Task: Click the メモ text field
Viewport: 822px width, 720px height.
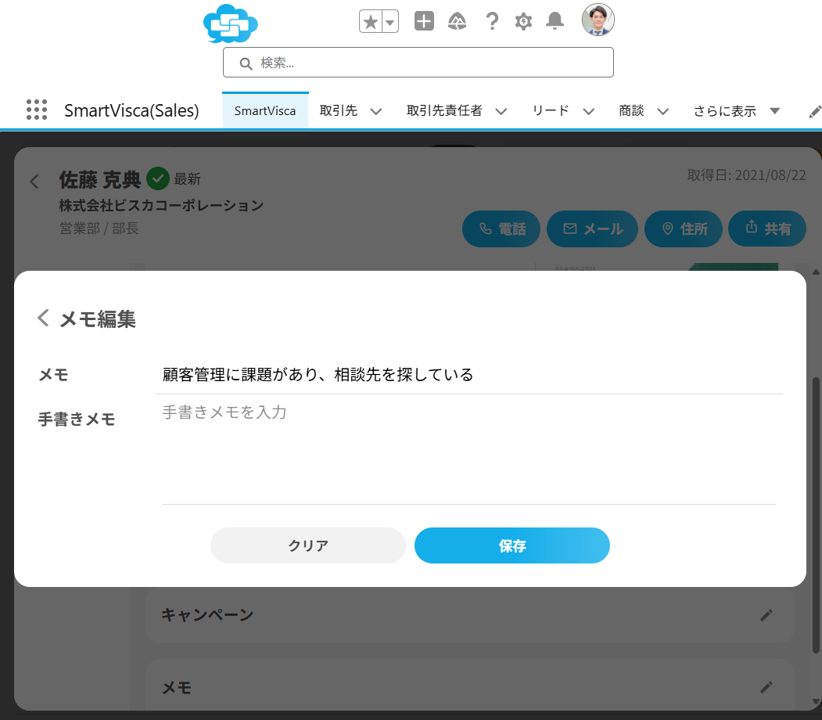Action: click(468, 375)
